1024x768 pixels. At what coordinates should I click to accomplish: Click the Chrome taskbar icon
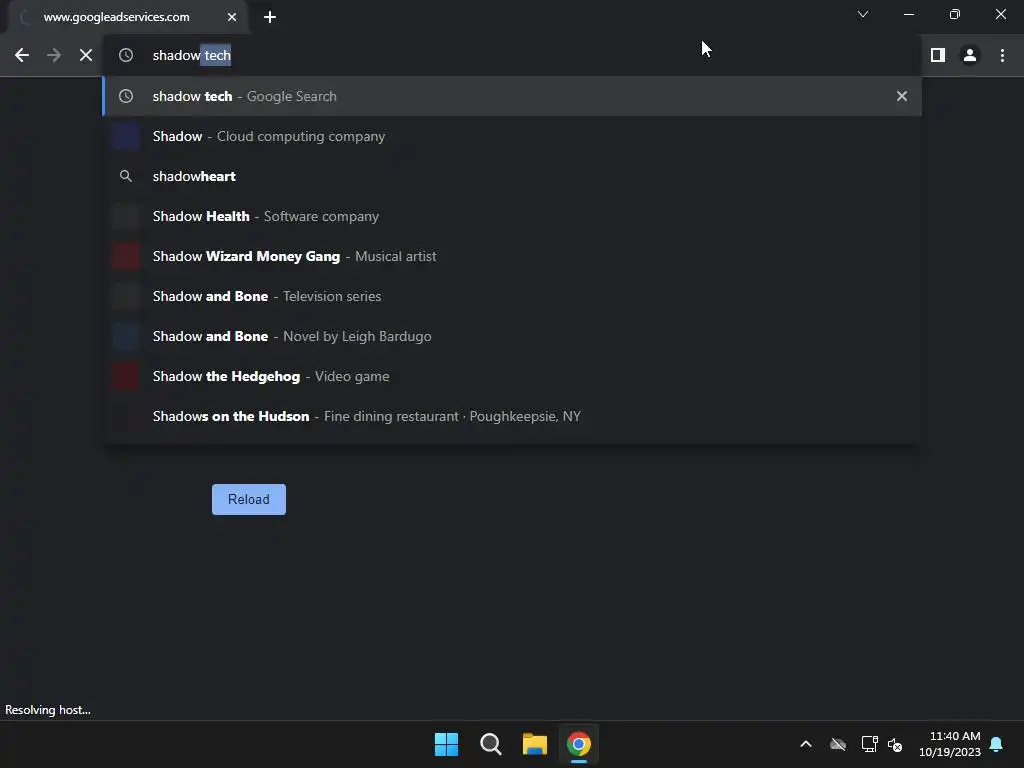[x=579, y=744]
